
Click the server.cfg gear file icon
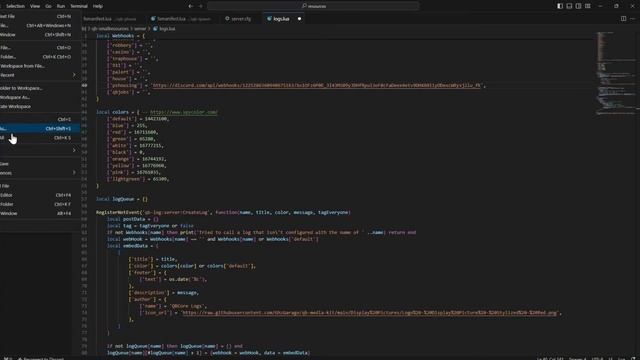(x=227, y=19)
